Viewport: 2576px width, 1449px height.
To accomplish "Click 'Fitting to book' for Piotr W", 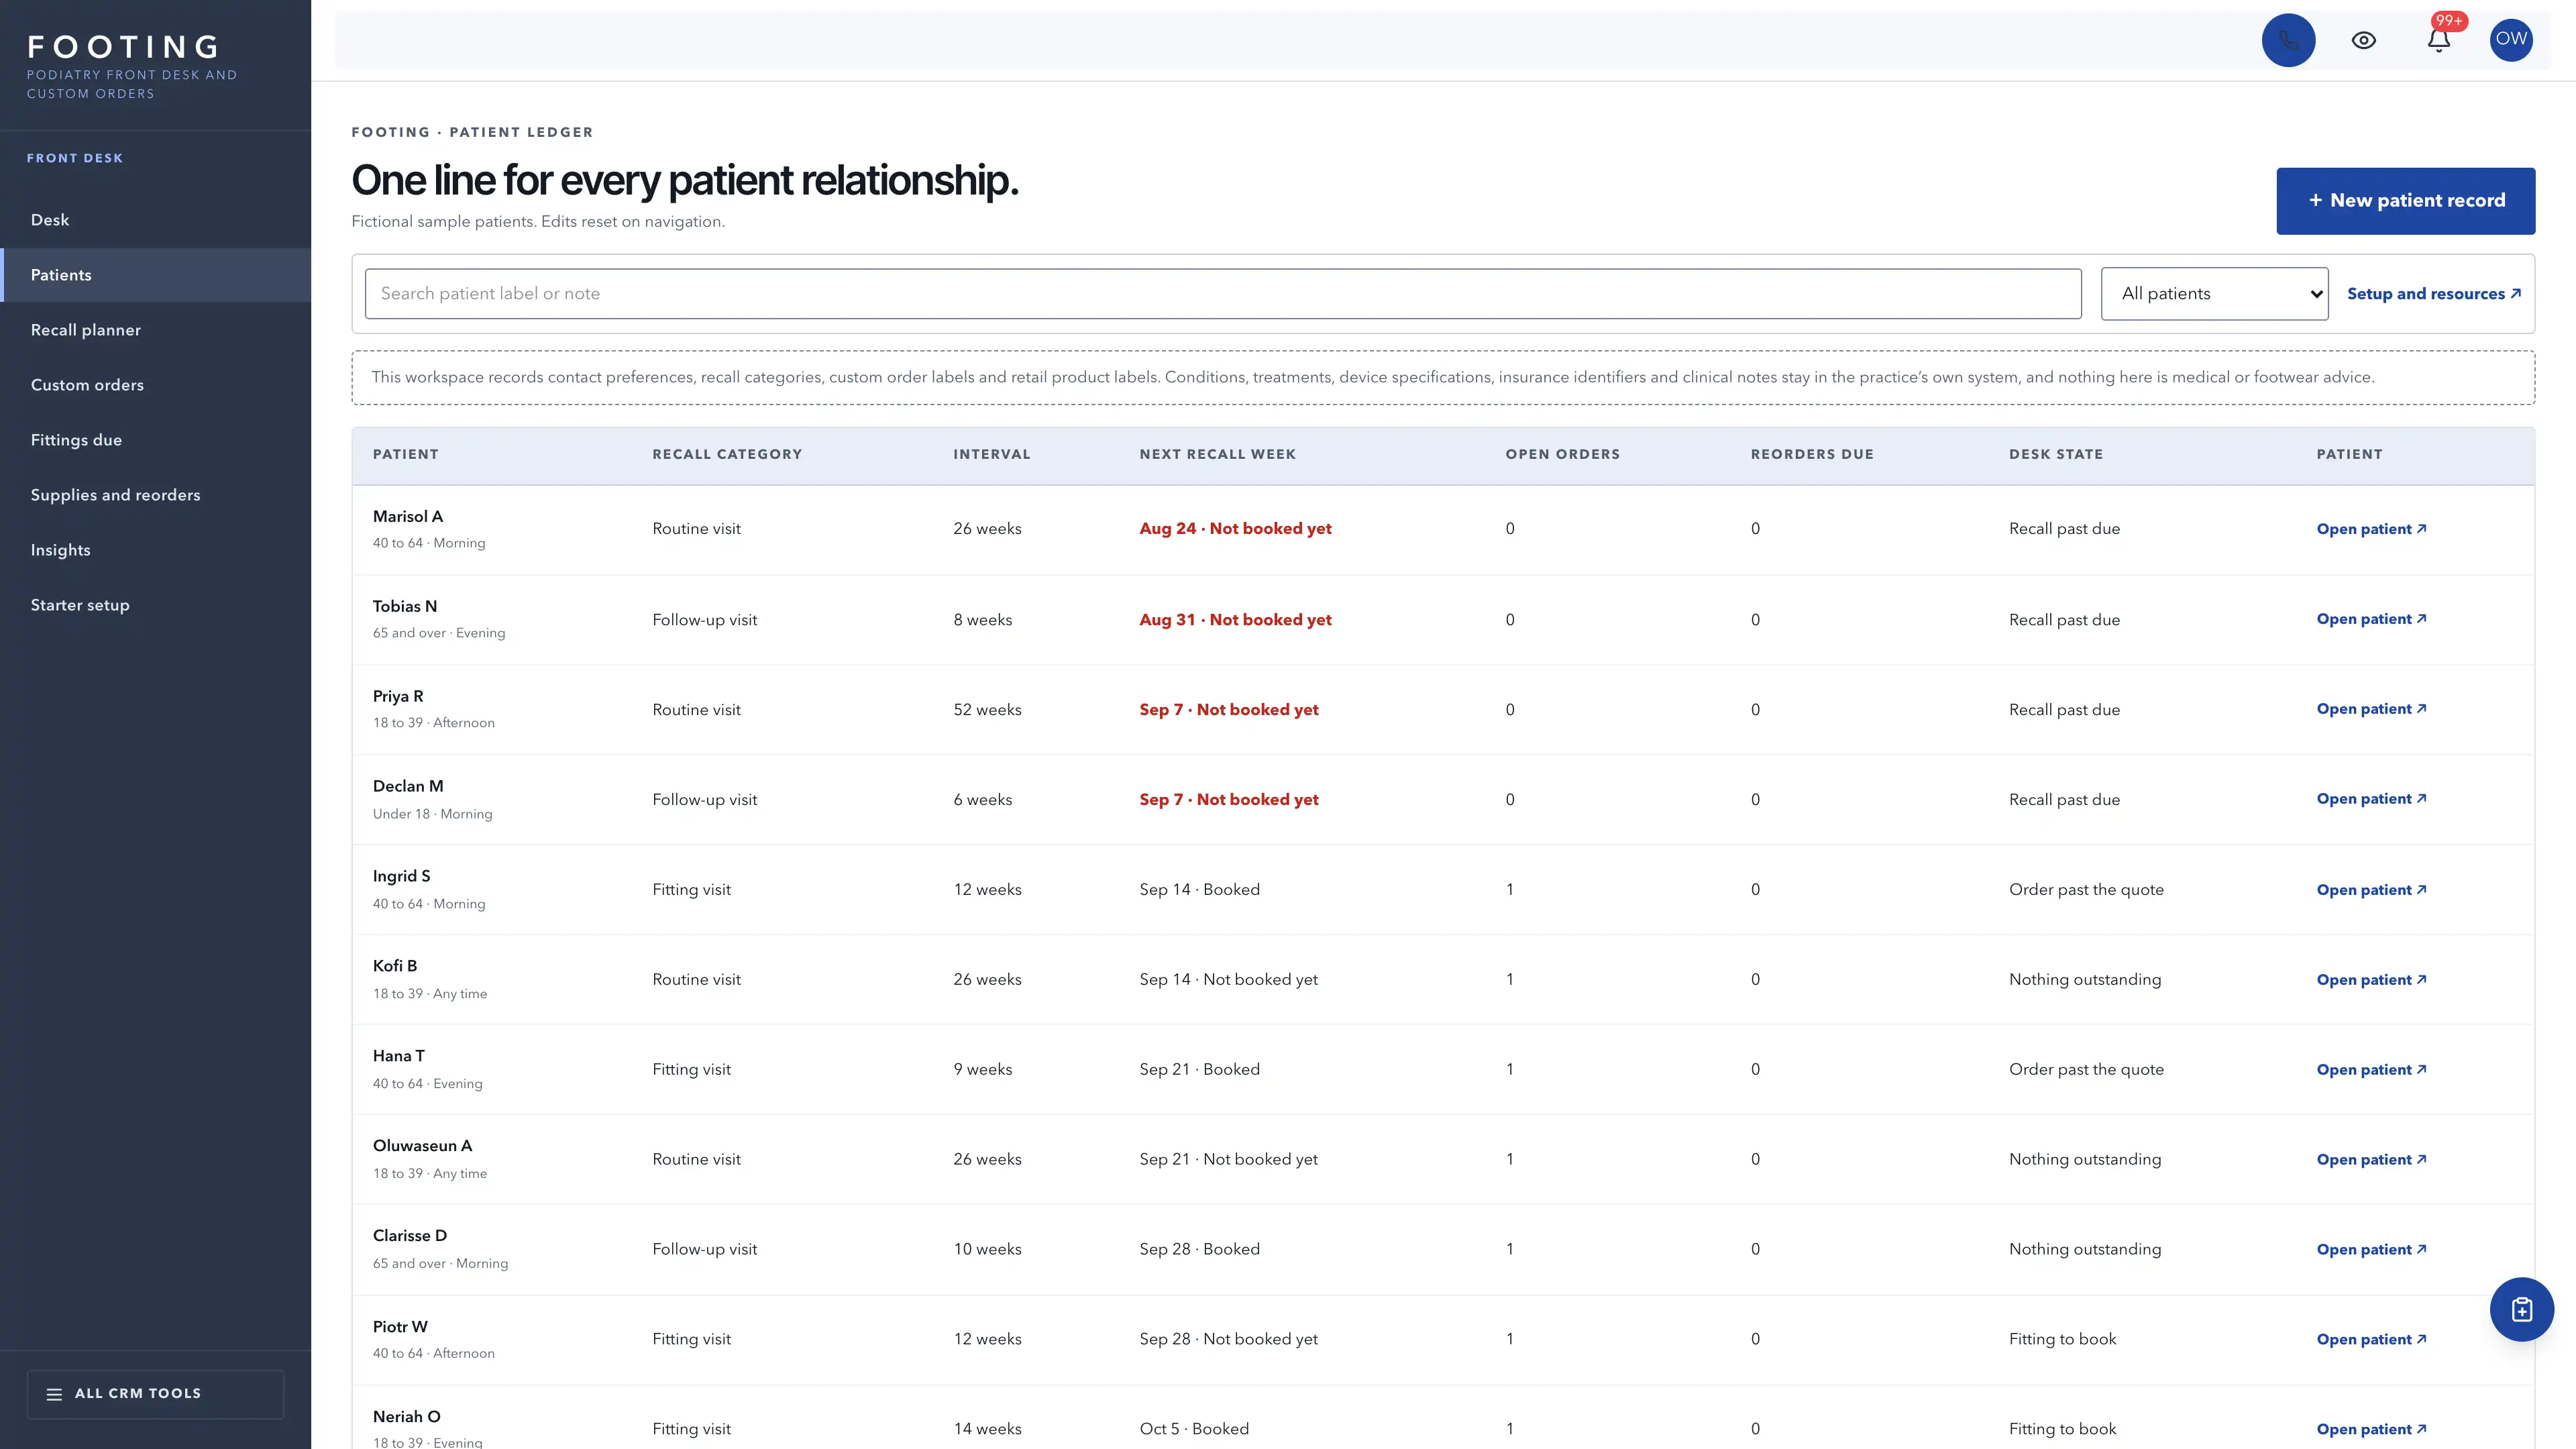I will 2062,1339.
